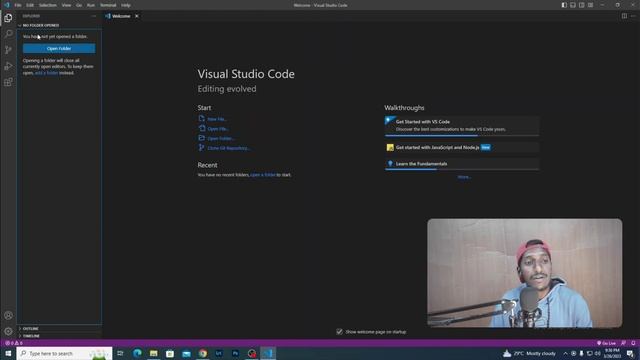Open Microsoft Edge from the taskbar

coord(137,353)
